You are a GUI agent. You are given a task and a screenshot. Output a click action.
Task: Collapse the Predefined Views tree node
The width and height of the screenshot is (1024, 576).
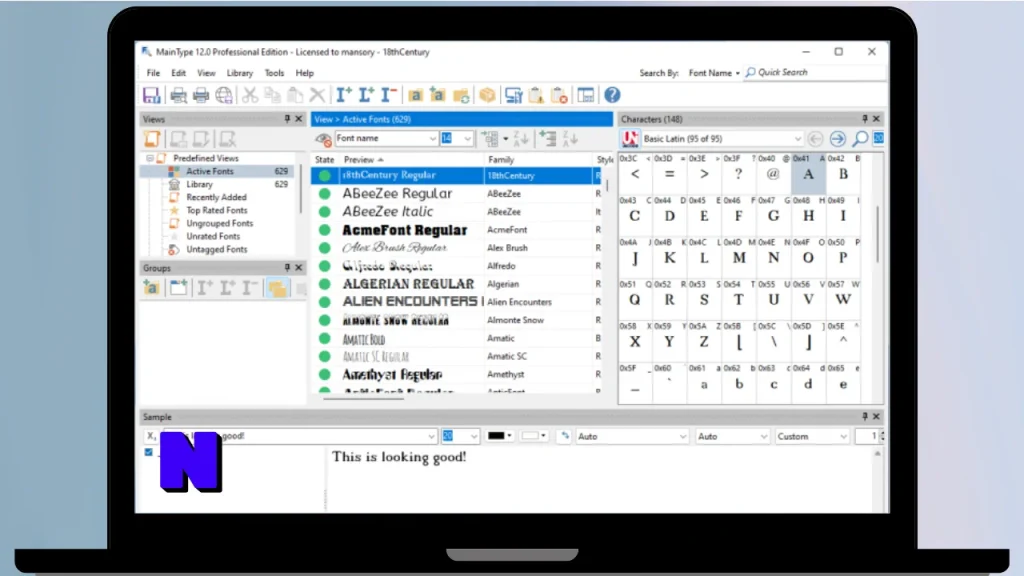point(150,158)
